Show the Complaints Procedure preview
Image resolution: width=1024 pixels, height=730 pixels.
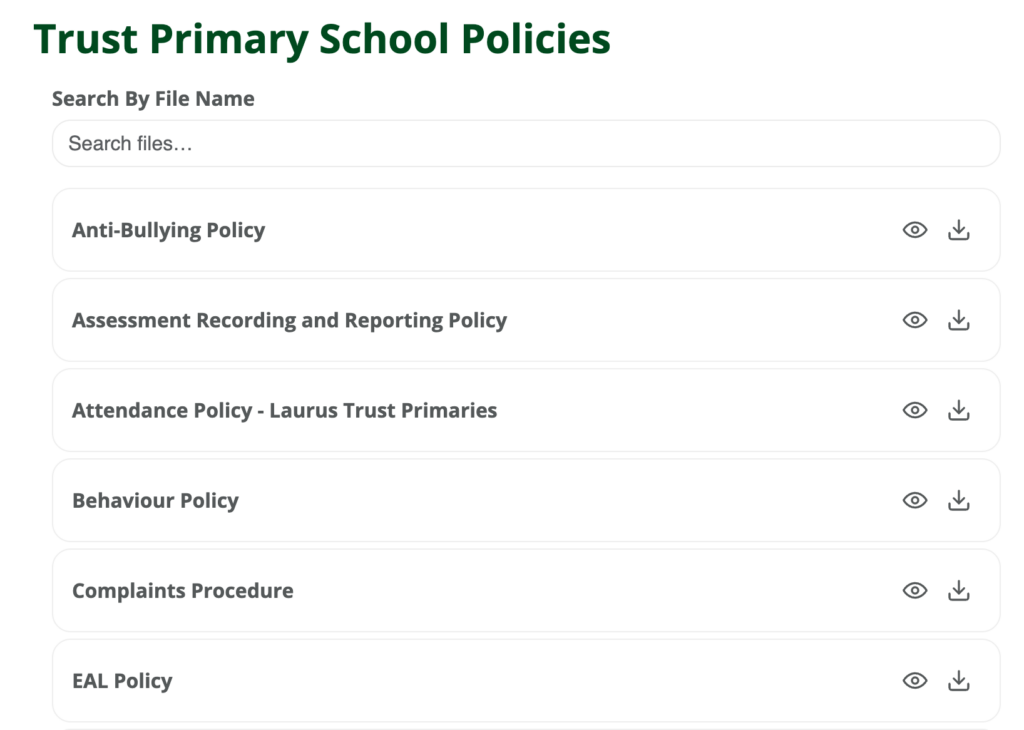916,590
